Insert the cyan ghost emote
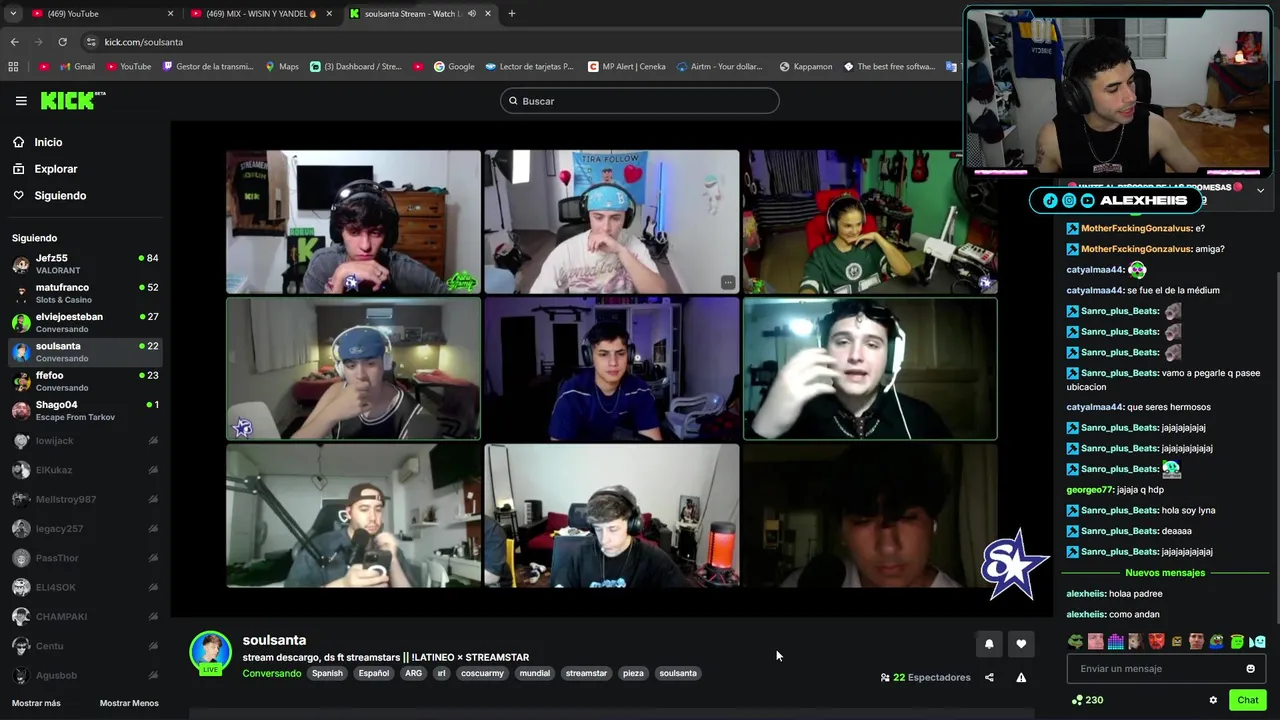Screen dimensions: 1280x720 point(1258,641)
